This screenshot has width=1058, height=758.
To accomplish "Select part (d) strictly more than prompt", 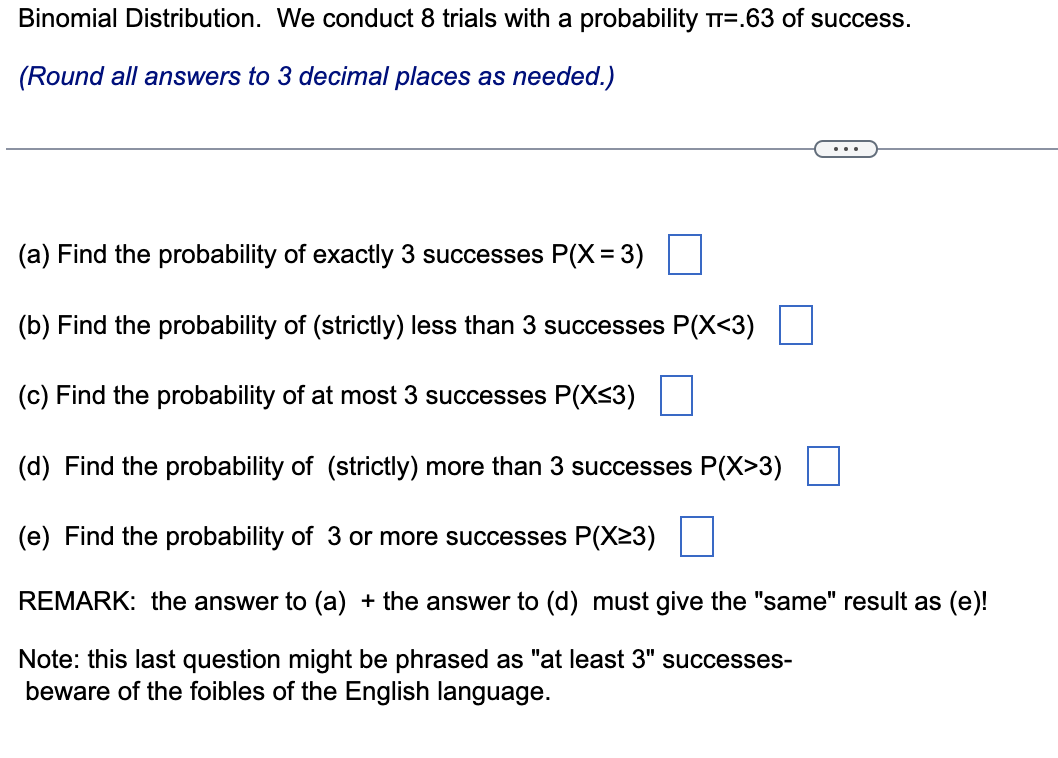I will point(400,466).
